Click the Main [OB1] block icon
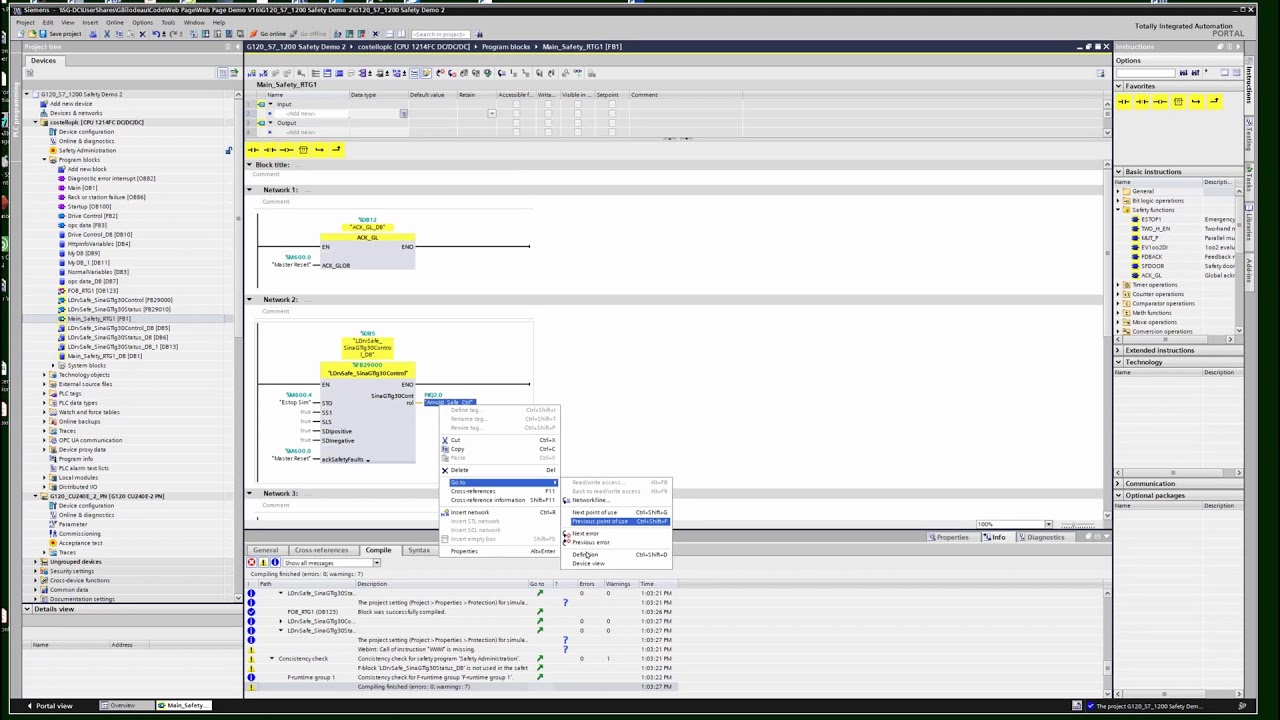The height and width of the screenshot is (720, 1280). tap(62, 188)
